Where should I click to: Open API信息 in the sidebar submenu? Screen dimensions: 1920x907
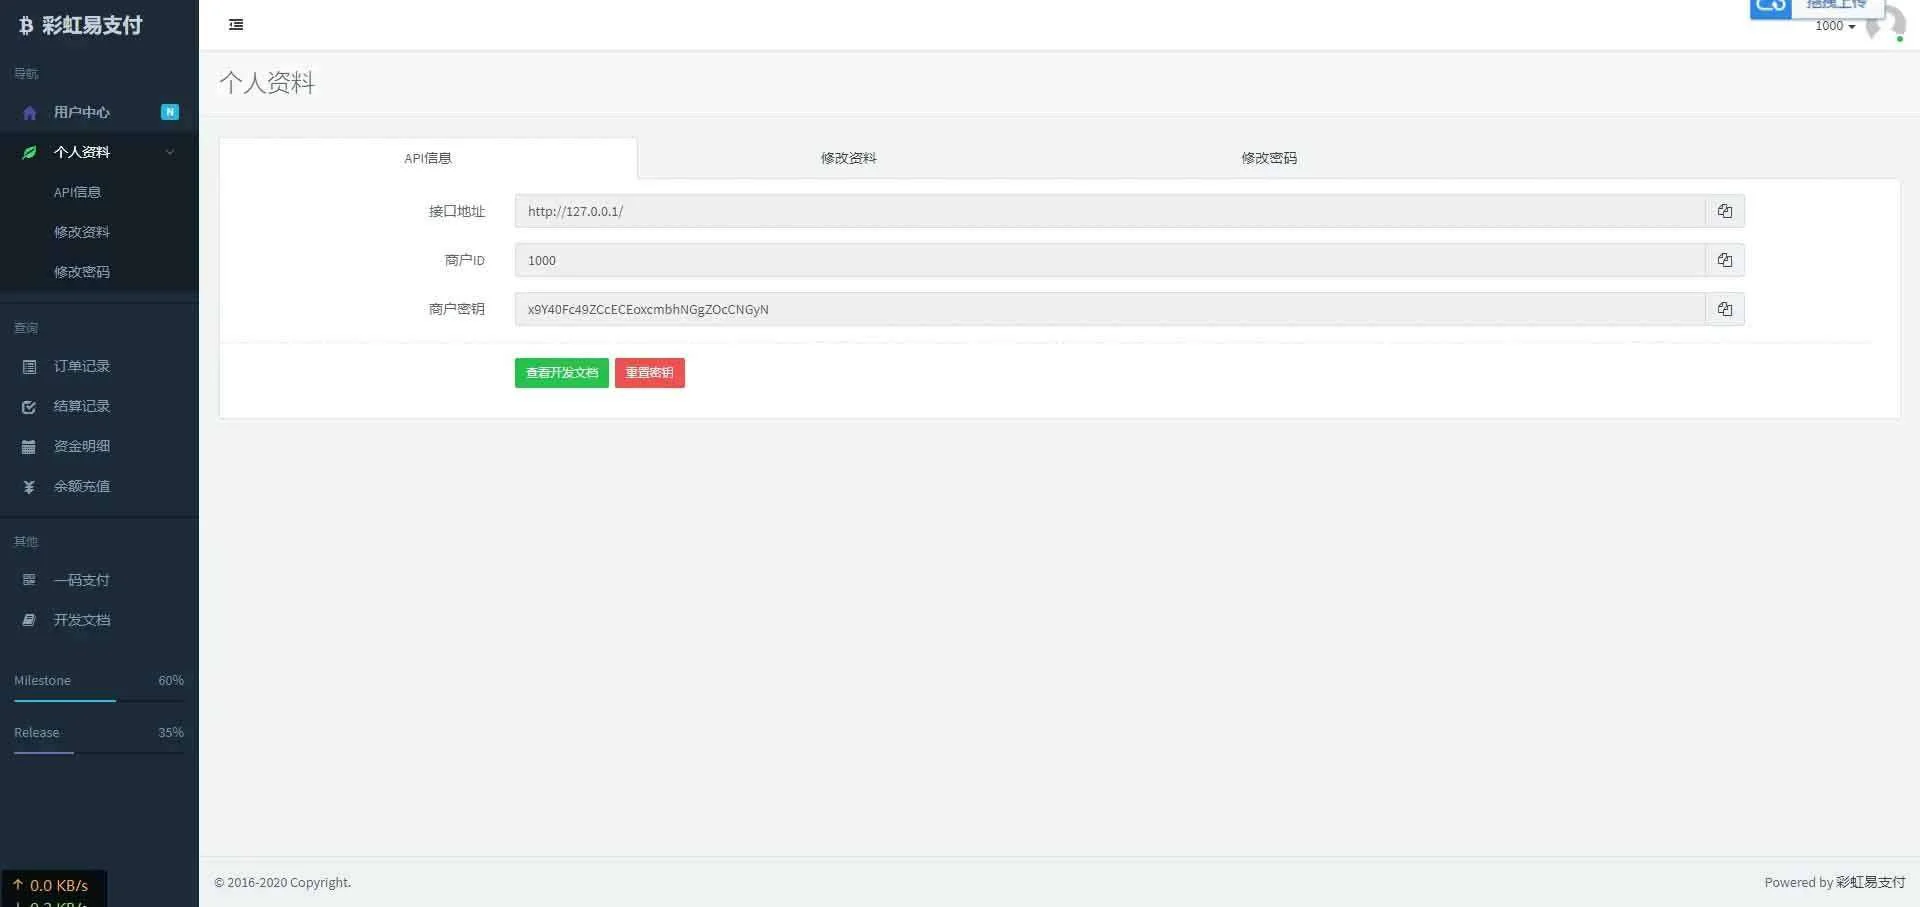[x=77, y=192]
